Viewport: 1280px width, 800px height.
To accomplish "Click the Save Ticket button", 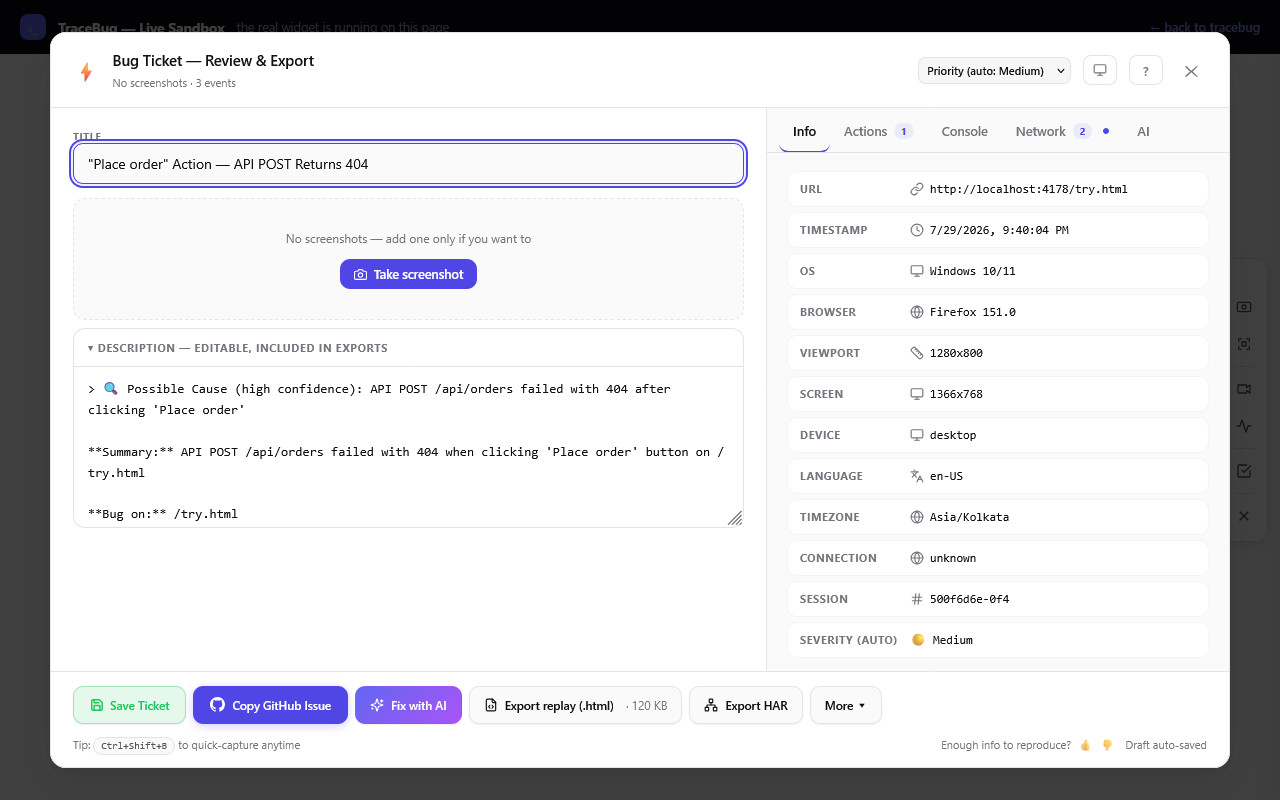I will coord(129,705).
